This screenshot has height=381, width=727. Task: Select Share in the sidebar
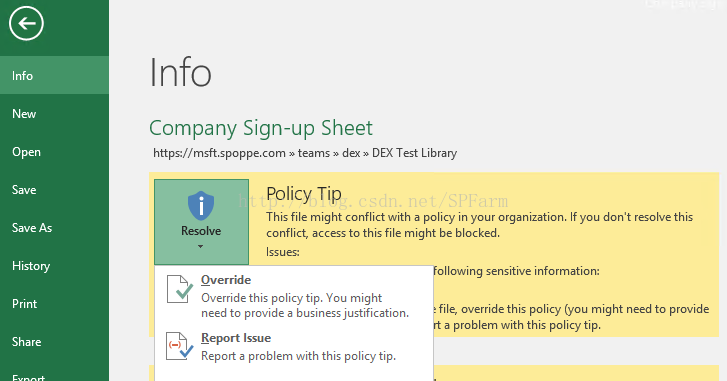coord(54,342)
